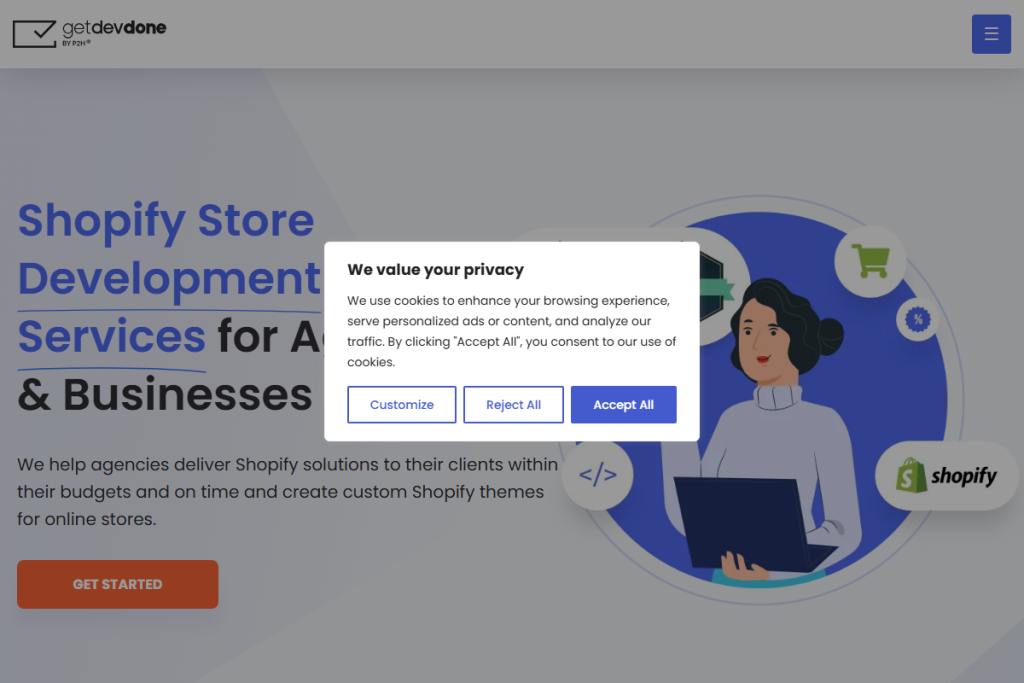
Task: Click the 'Services' underlined heading word
Action: (x=112, y=336)
